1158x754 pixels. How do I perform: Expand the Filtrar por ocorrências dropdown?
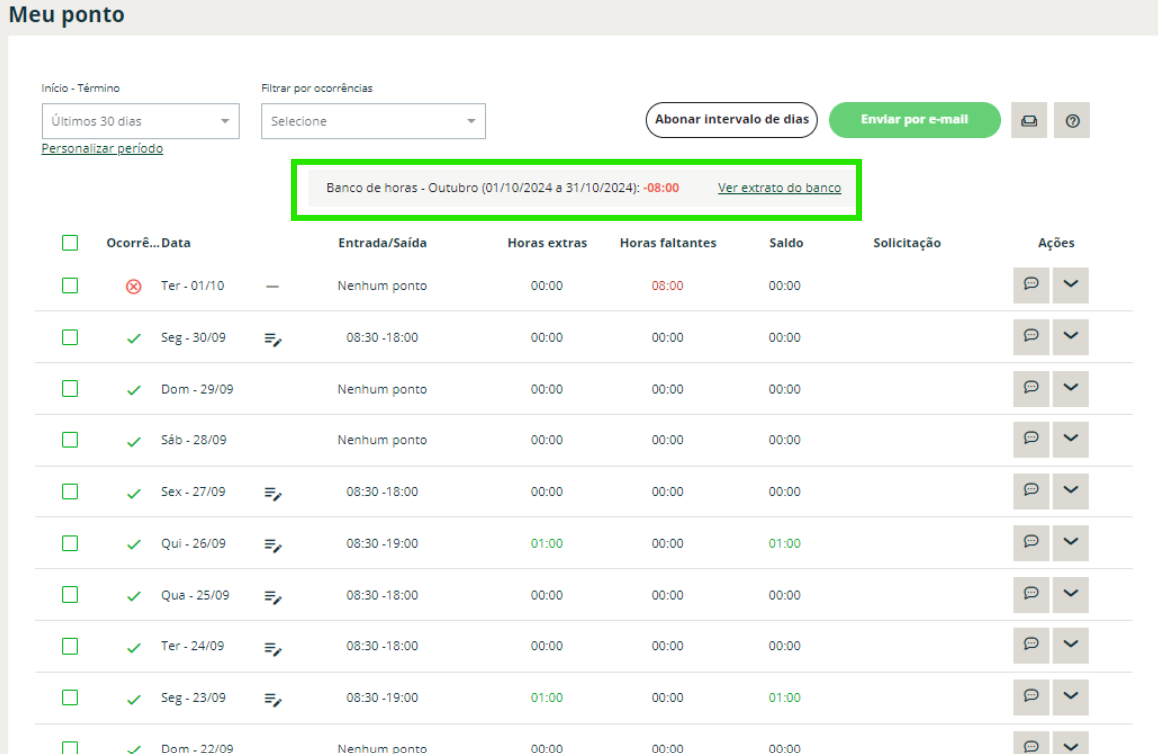373,121
